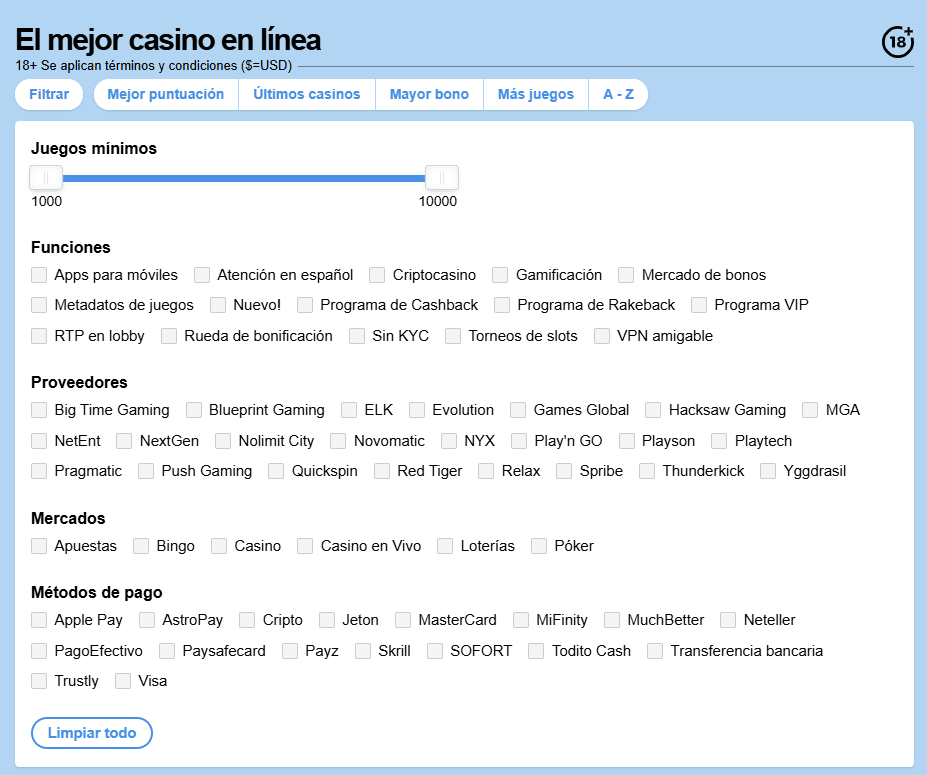Select Transferencia bancaria payment option
Screen dimensions: 927x775
click(x=655, y=650)
